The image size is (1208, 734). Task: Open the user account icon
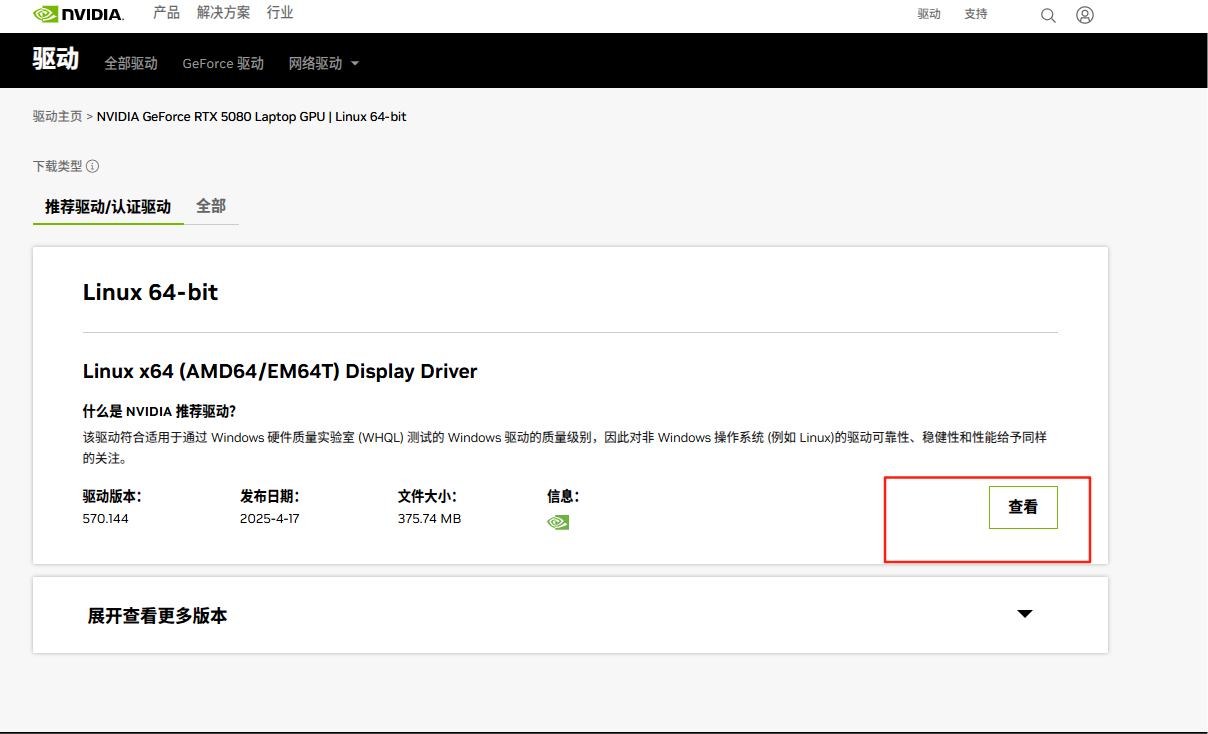1085,15
